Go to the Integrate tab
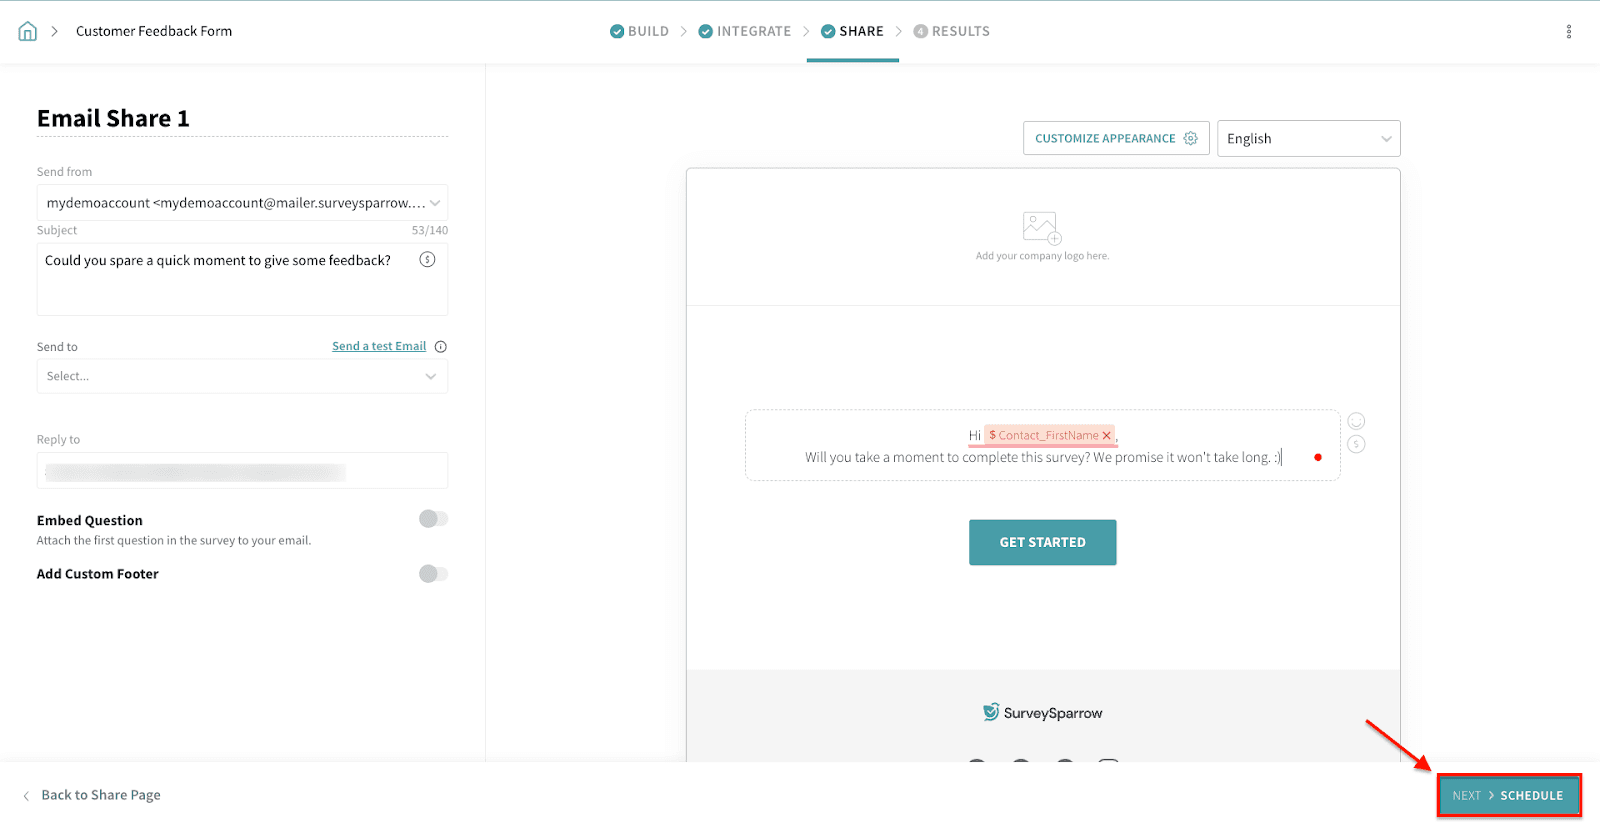The height and width of the screenshot is (828, 1600). tap(745, 31)
